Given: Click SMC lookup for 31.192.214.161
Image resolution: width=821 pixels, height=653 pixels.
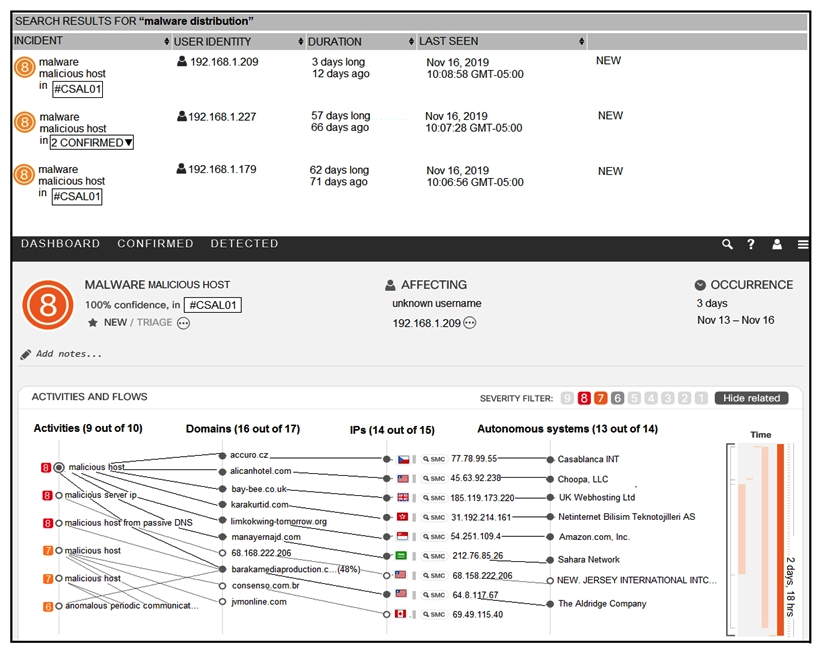Looking at the screenshot, I should pyautogui.click(x=434, y=517).
